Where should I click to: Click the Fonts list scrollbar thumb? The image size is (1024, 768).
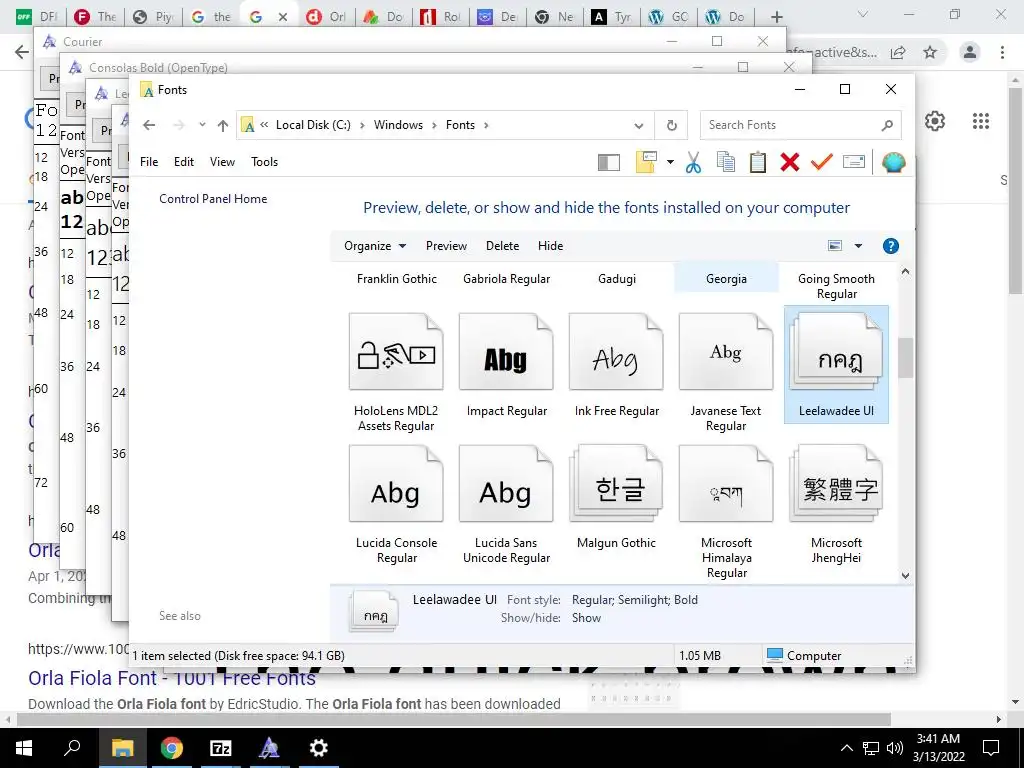point(904,357)
